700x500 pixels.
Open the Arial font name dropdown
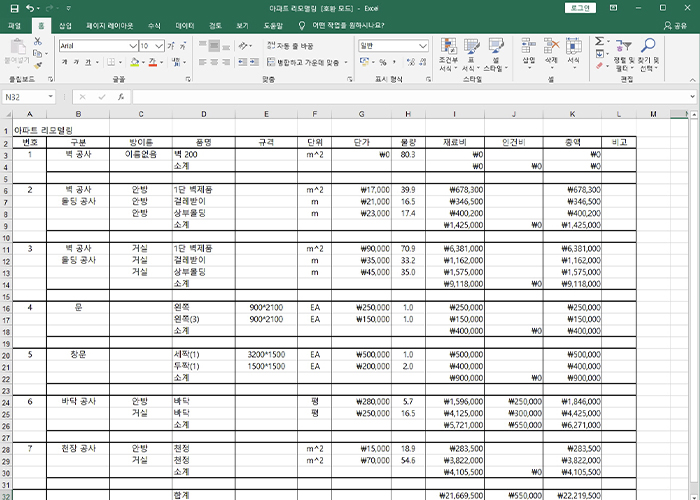pos(133,46)
